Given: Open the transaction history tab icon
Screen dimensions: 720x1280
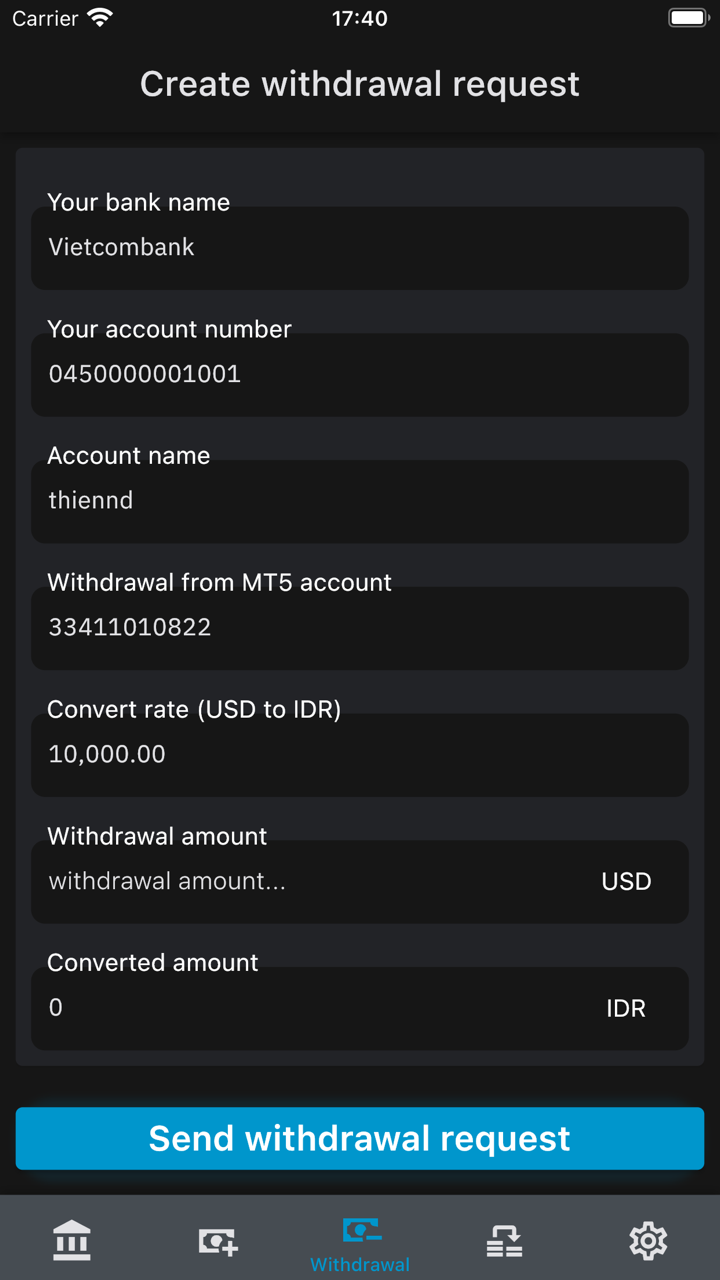Looking at the screenshot, I should click(x=504, y=1240).
